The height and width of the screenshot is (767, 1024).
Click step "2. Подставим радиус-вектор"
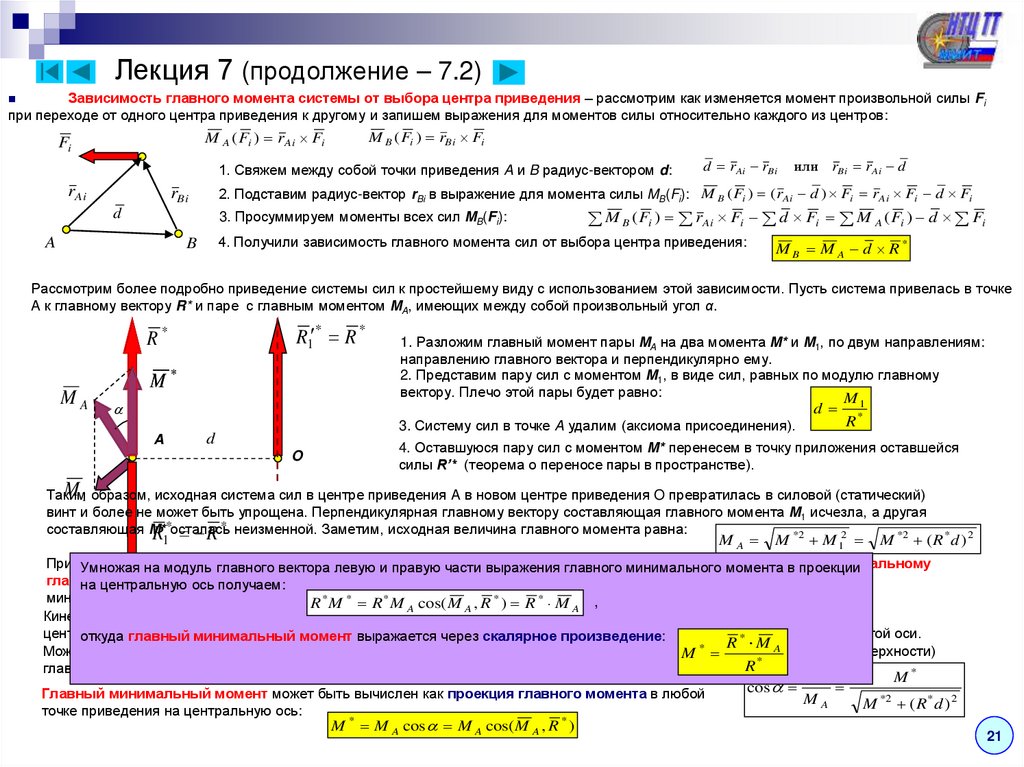point(453,195)
